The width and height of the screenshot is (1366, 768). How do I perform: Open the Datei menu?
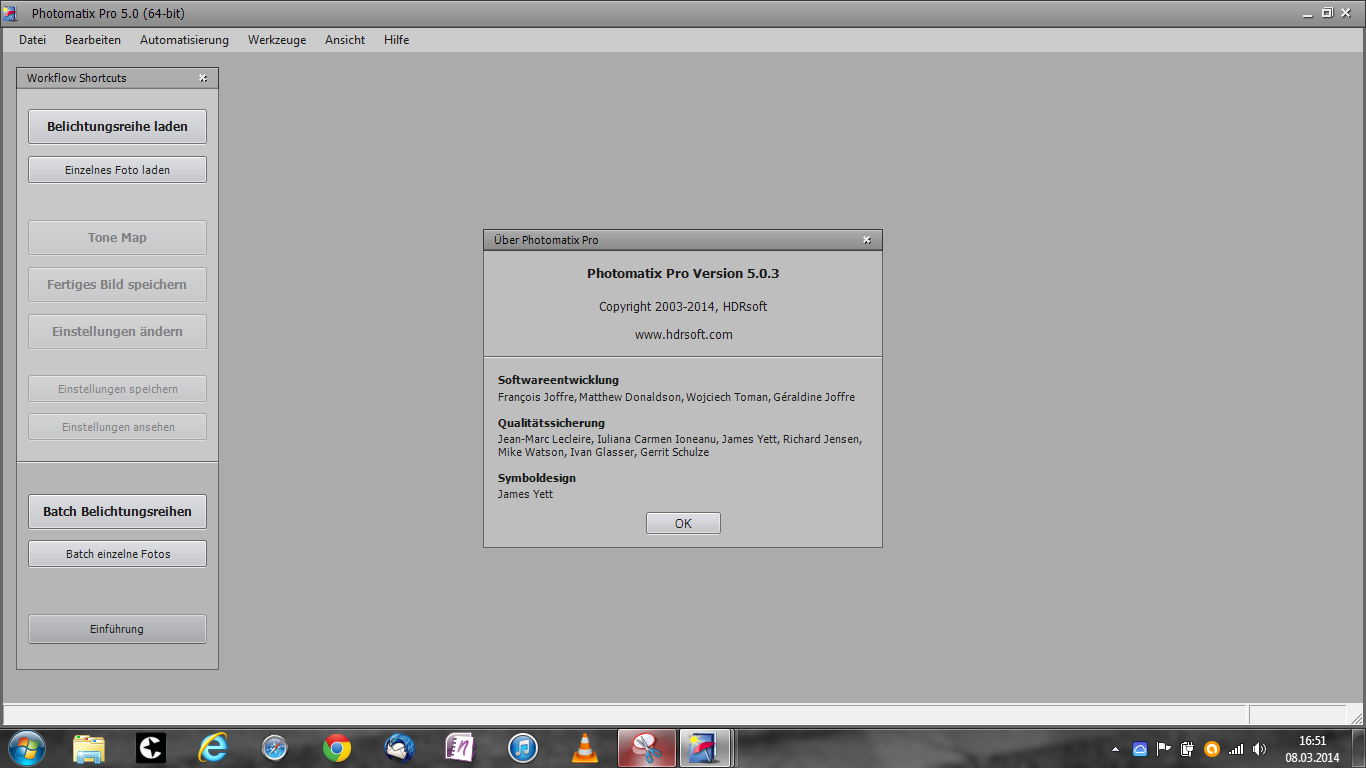pyautogui.click(x=33, y=40)
